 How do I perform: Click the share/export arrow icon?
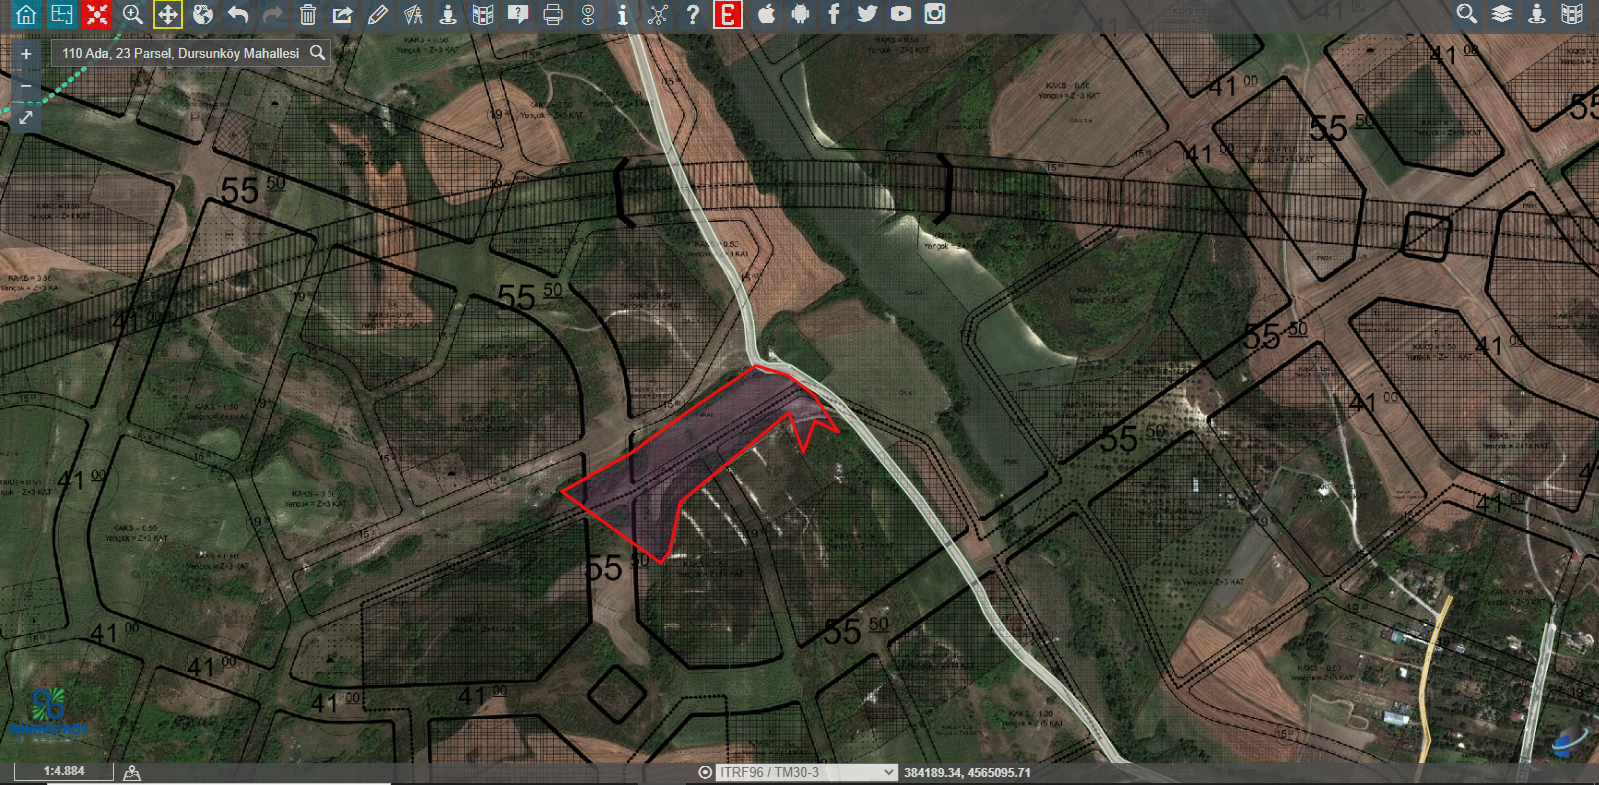tap(342, 14)
